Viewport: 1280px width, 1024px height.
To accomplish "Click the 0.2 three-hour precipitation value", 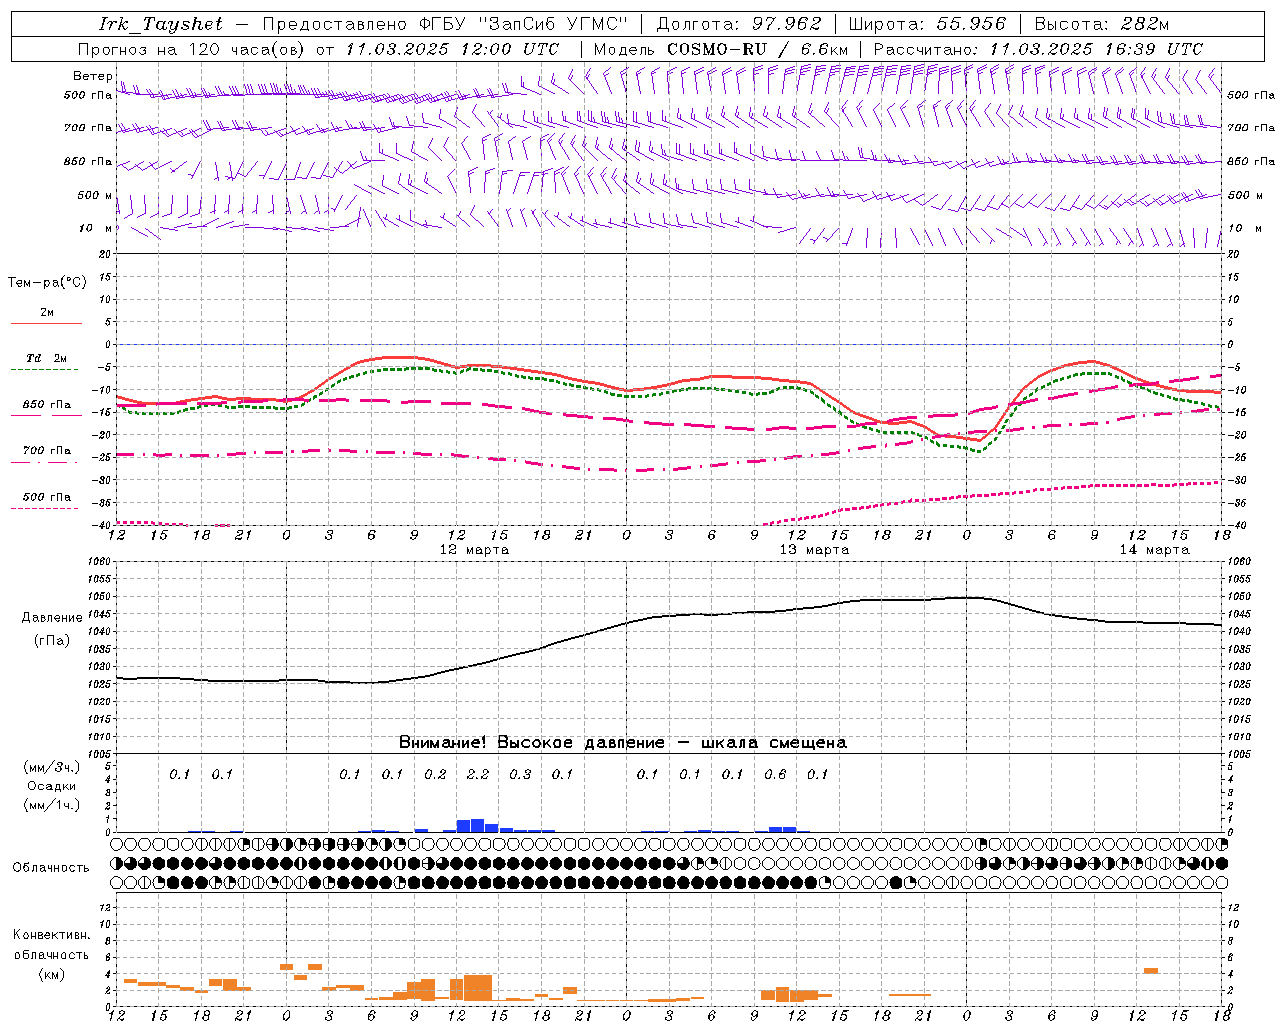I will pos(435,774).
